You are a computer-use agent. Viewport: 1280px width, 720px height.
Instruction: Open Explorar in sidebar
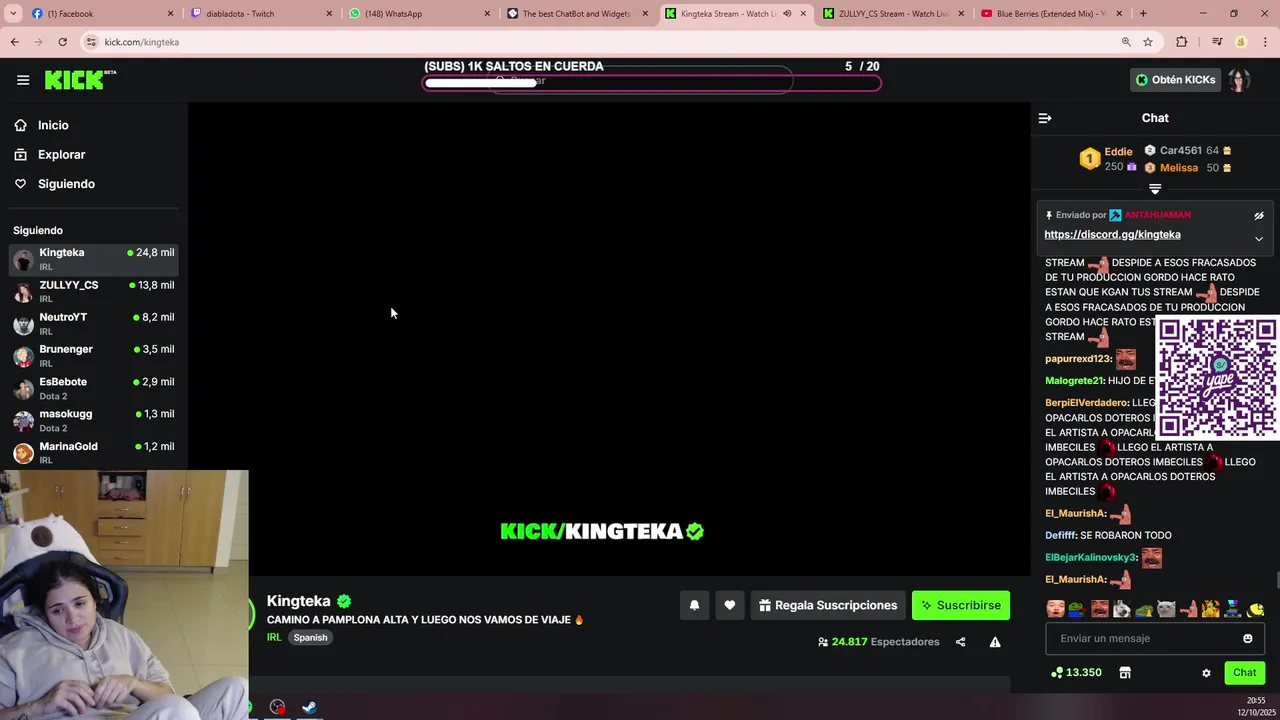[x=61, y=155]
